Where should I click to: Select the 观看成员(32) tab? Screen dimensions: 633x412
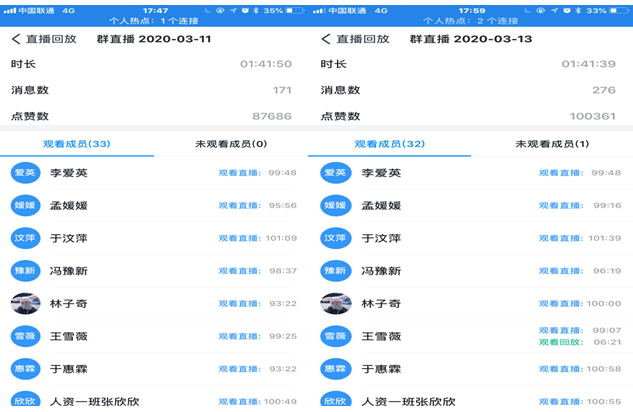[x=386, y=144]
